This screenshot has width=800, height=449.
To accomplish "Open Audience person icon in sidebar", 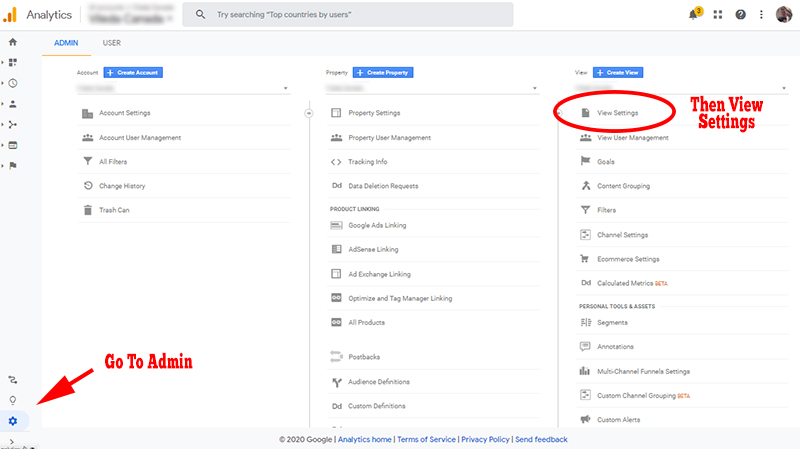I will [13, 104].
